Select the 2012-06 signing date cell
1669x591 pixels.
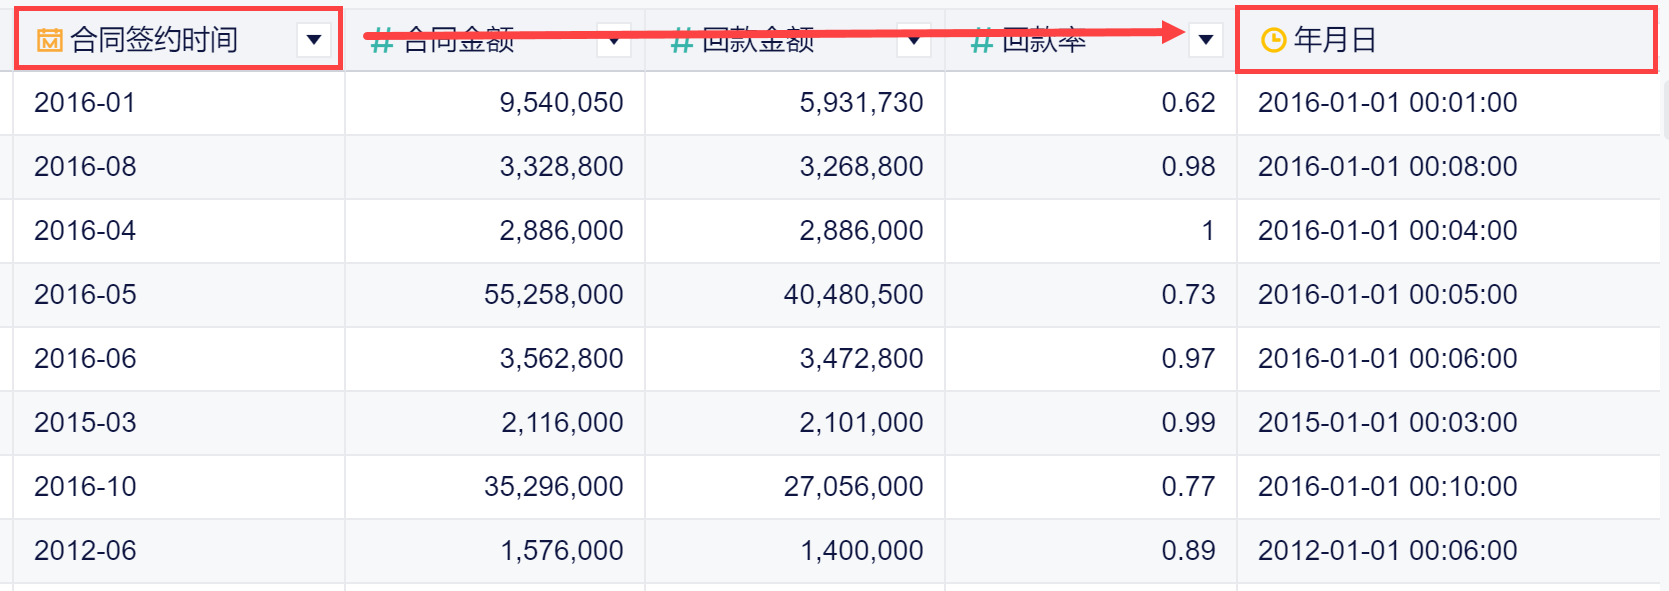tap(85, 551)
